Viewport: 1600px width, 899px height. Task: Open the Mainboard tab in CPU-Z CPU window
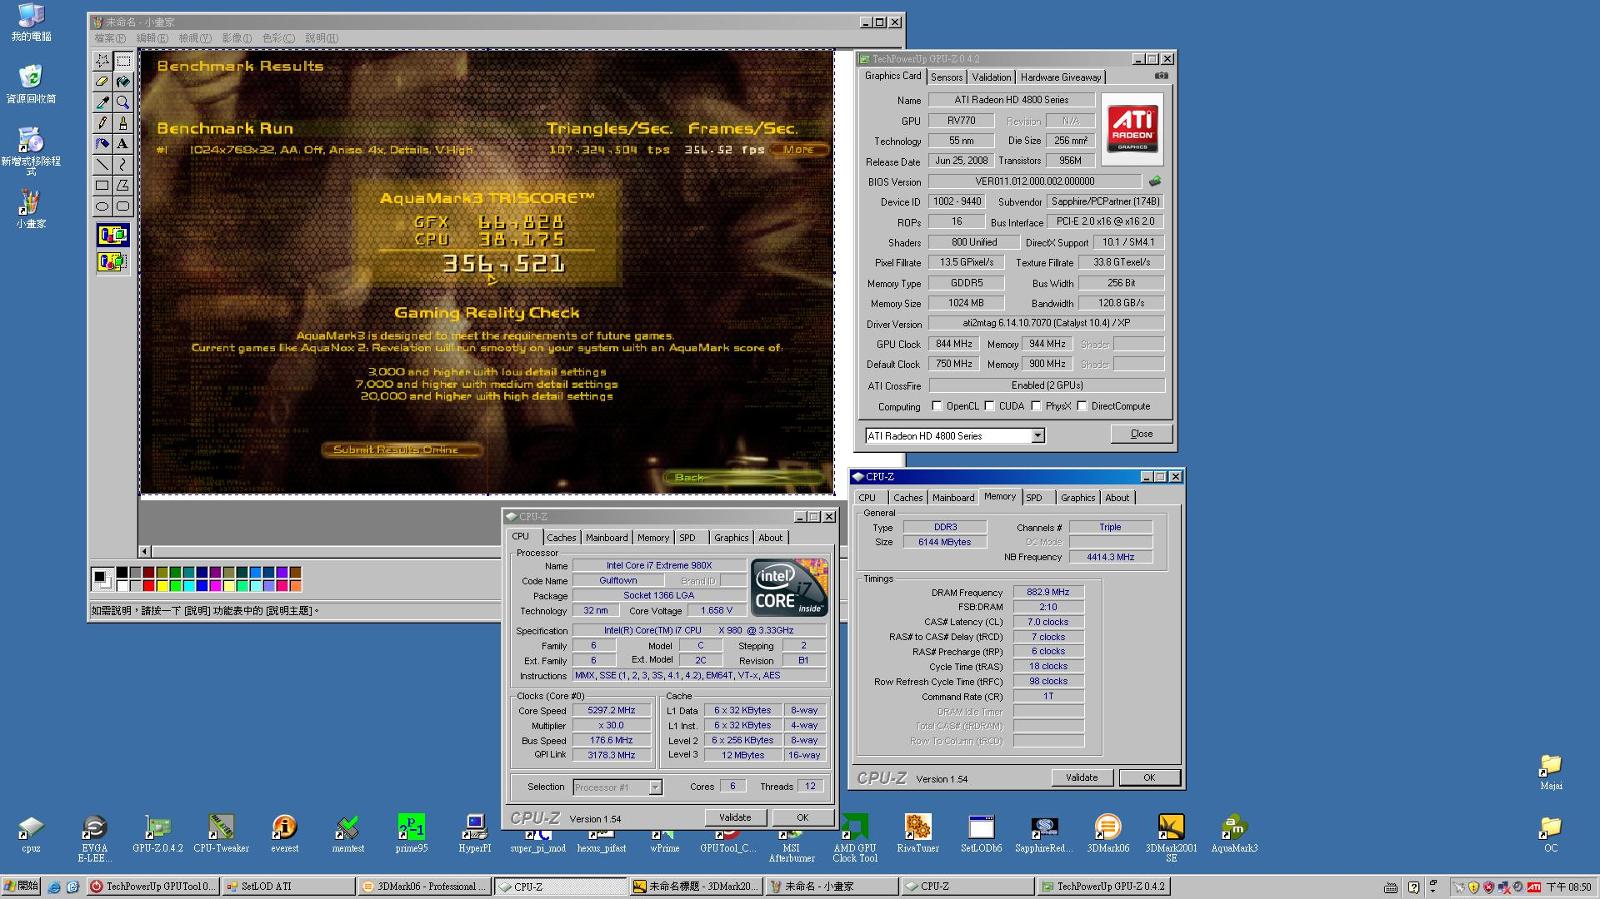pos(607,537)
